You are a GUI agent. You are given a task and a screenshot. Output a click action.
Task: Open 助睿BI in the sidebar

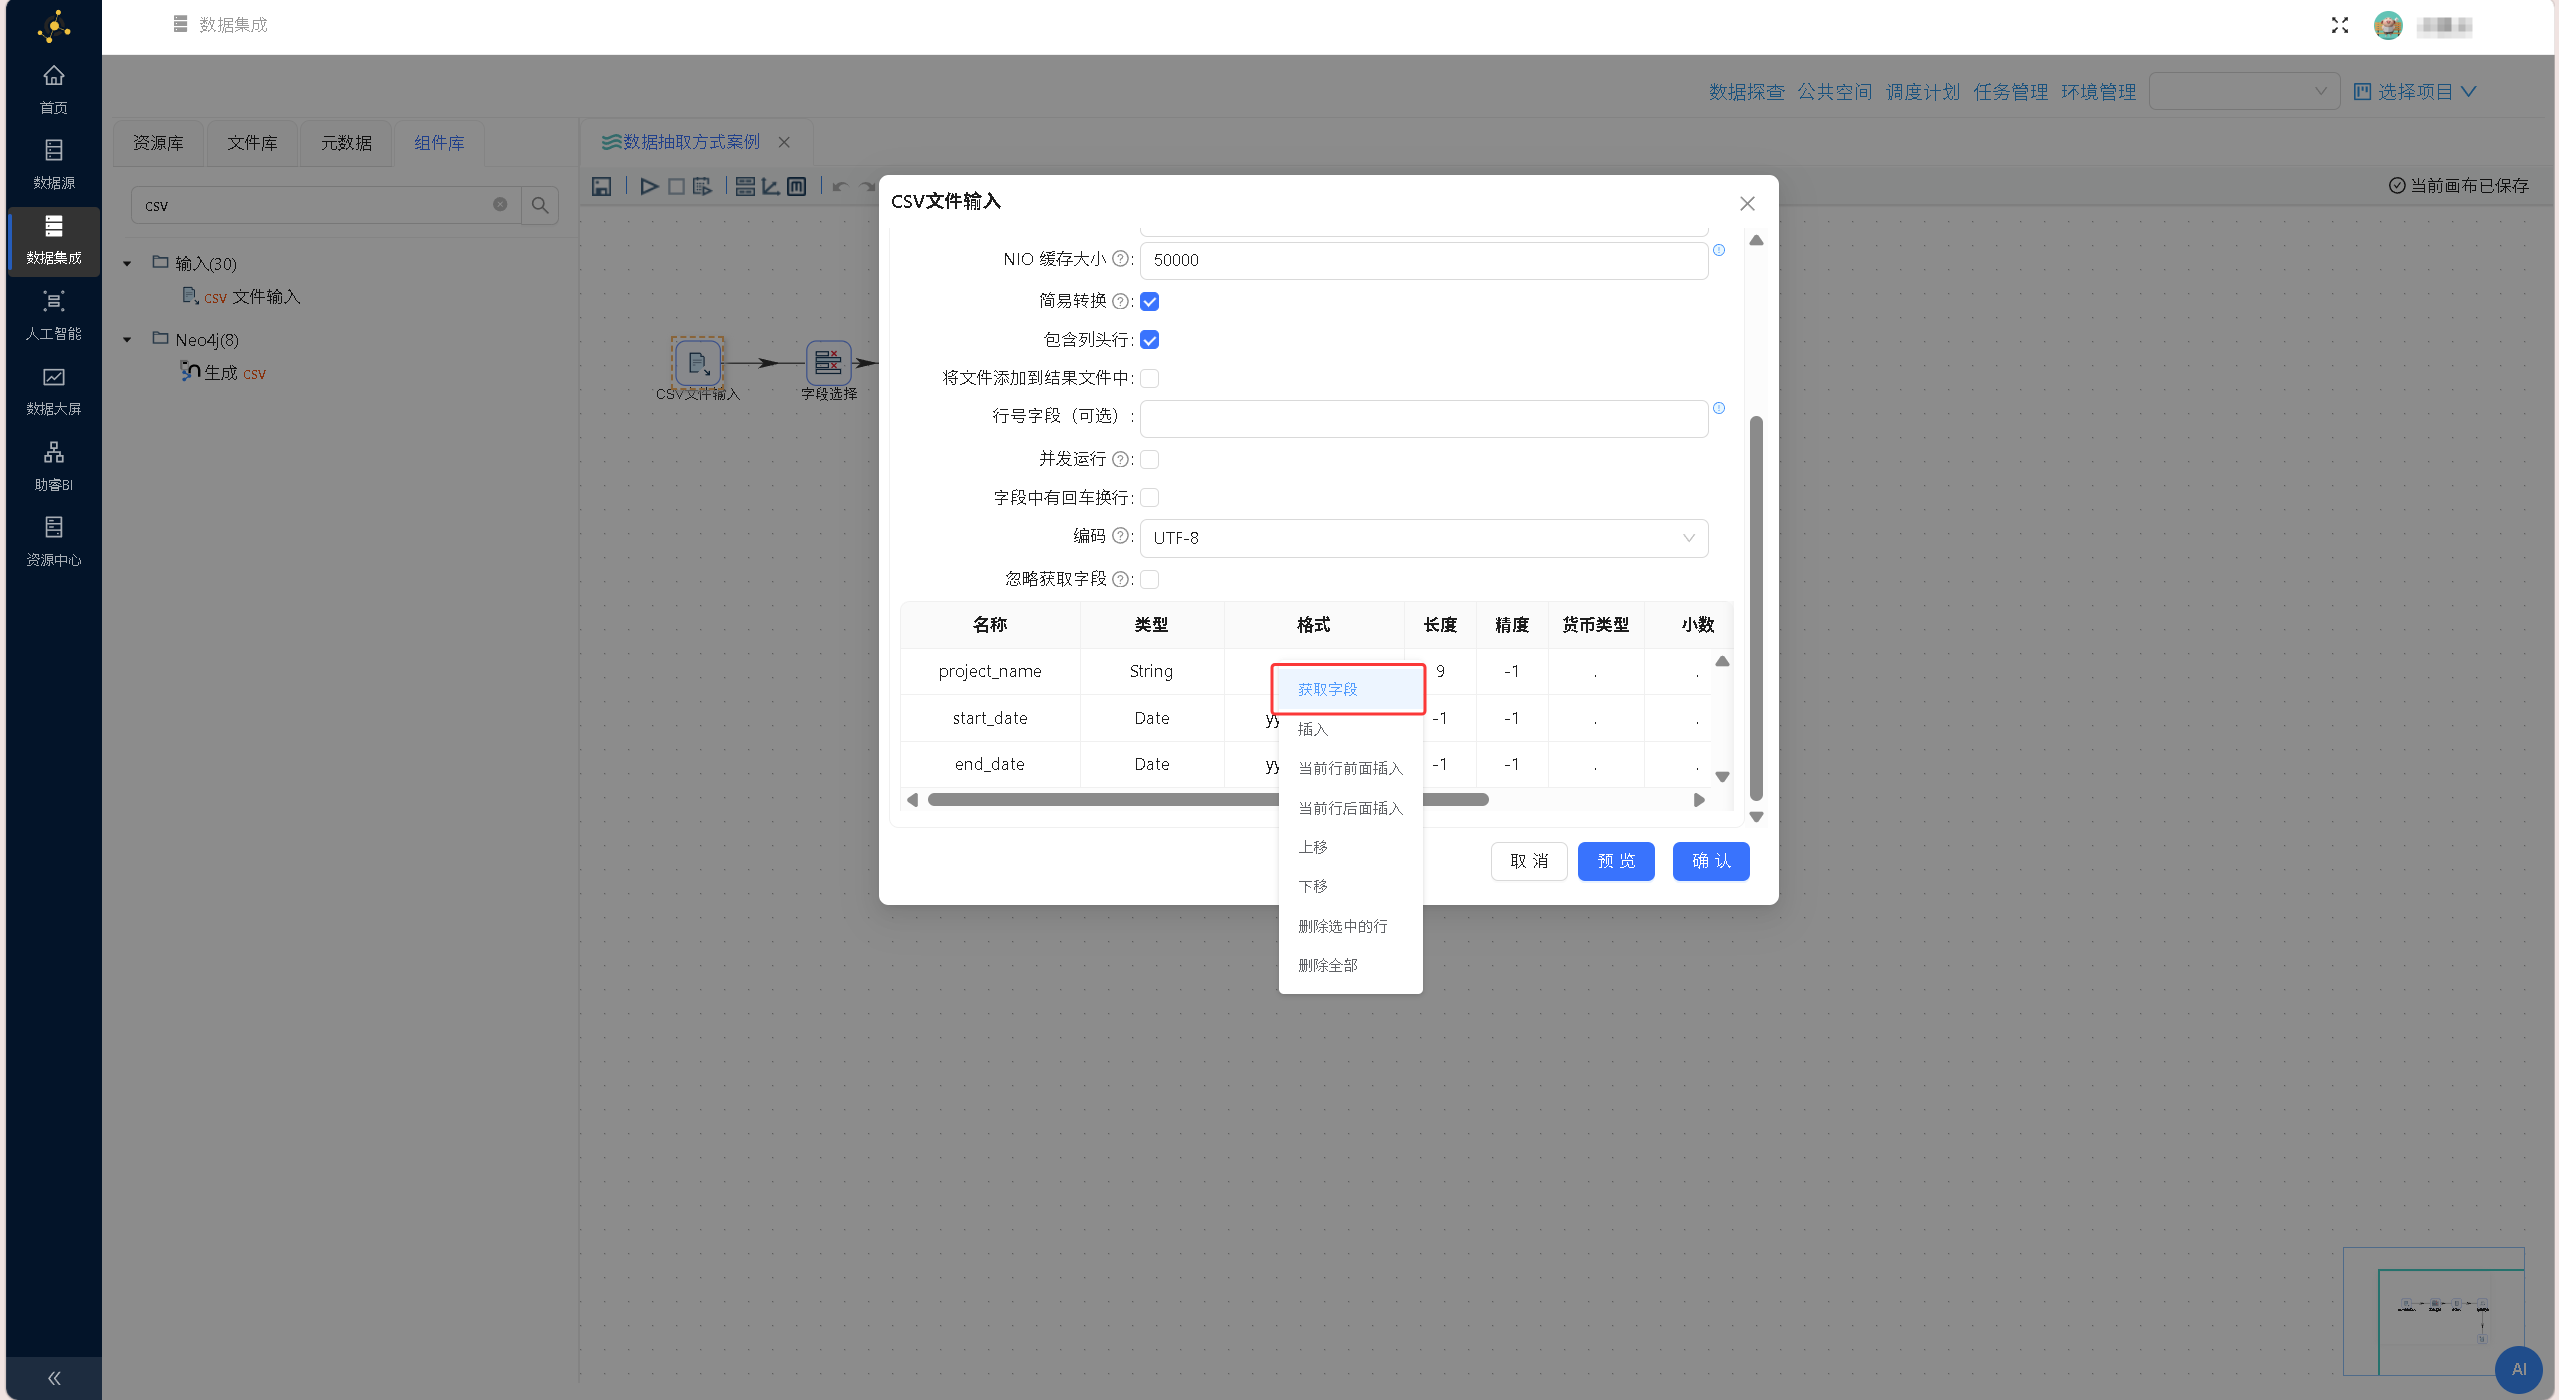click(54, 467)
